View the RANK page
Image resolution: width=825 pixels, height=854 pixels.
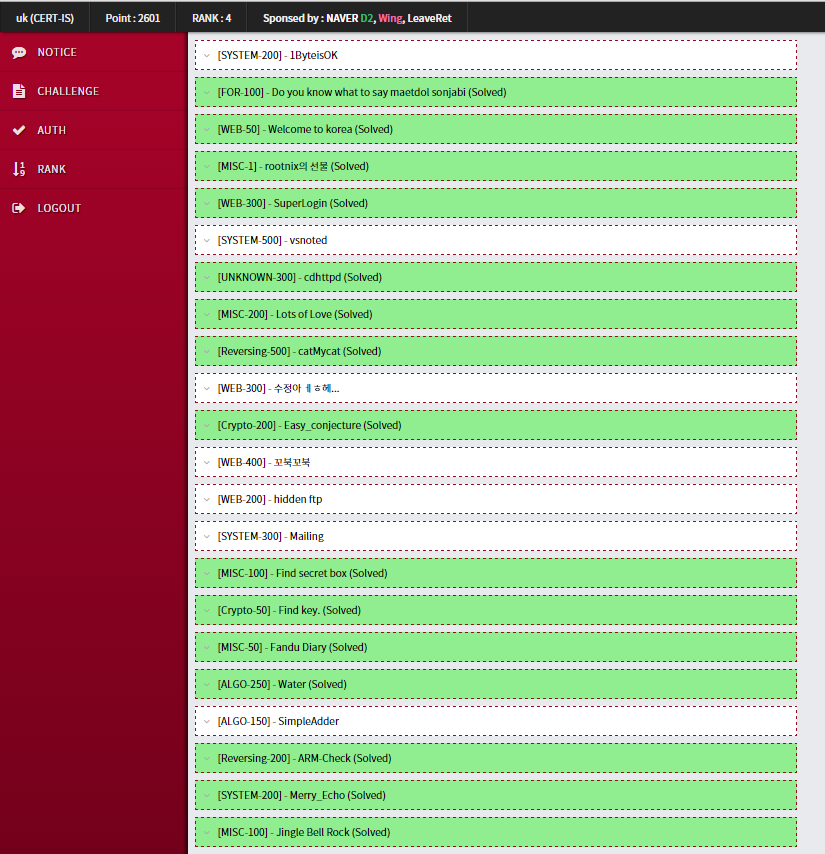tap(94, 169)
